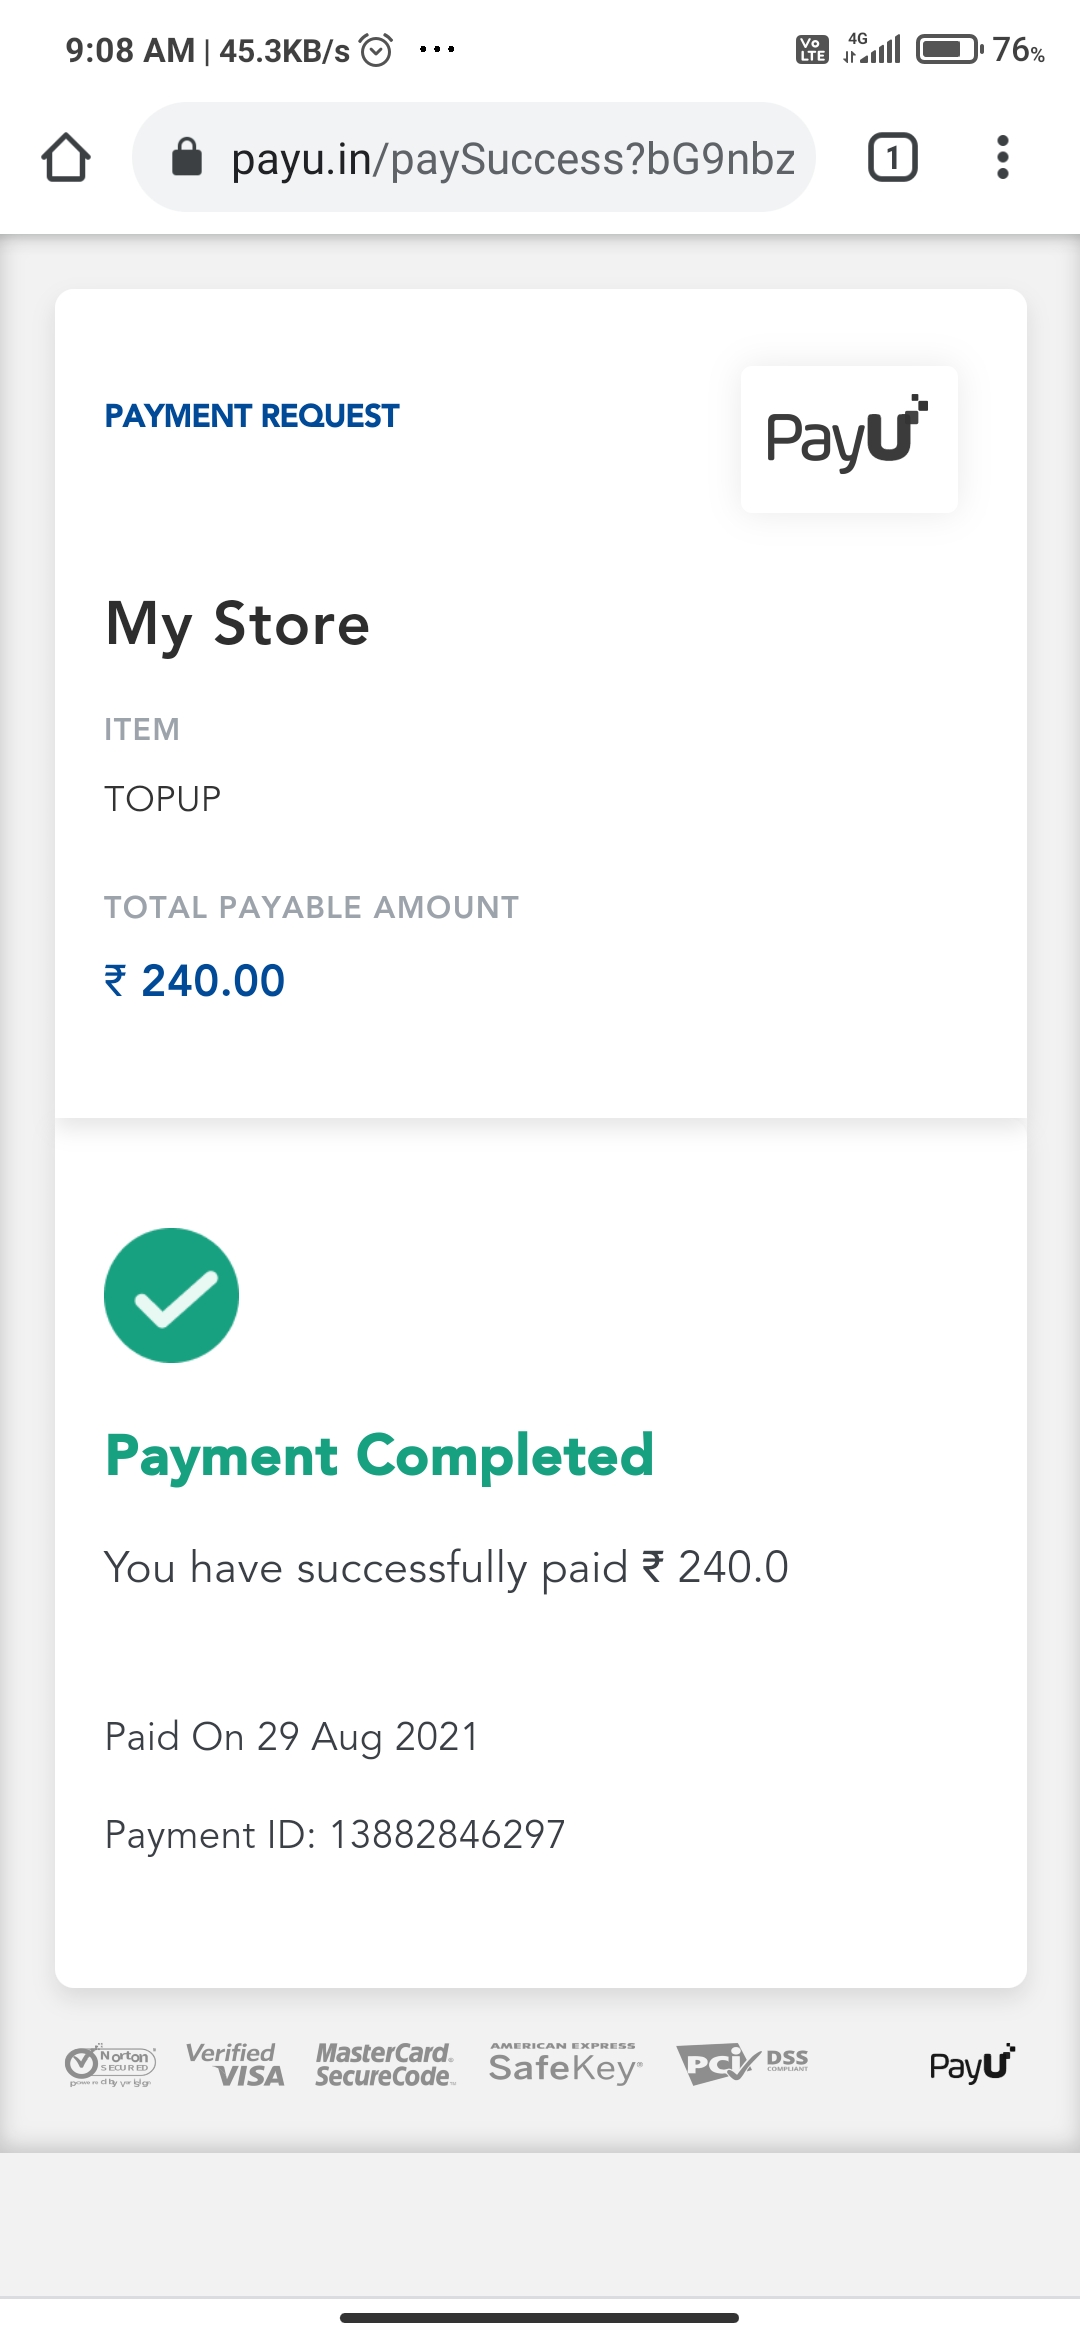Image resolution: width=1080 pixels, height=2340 pixels.
Task: Open the tab switcher showing 1 tab
Action: point(892,158)
